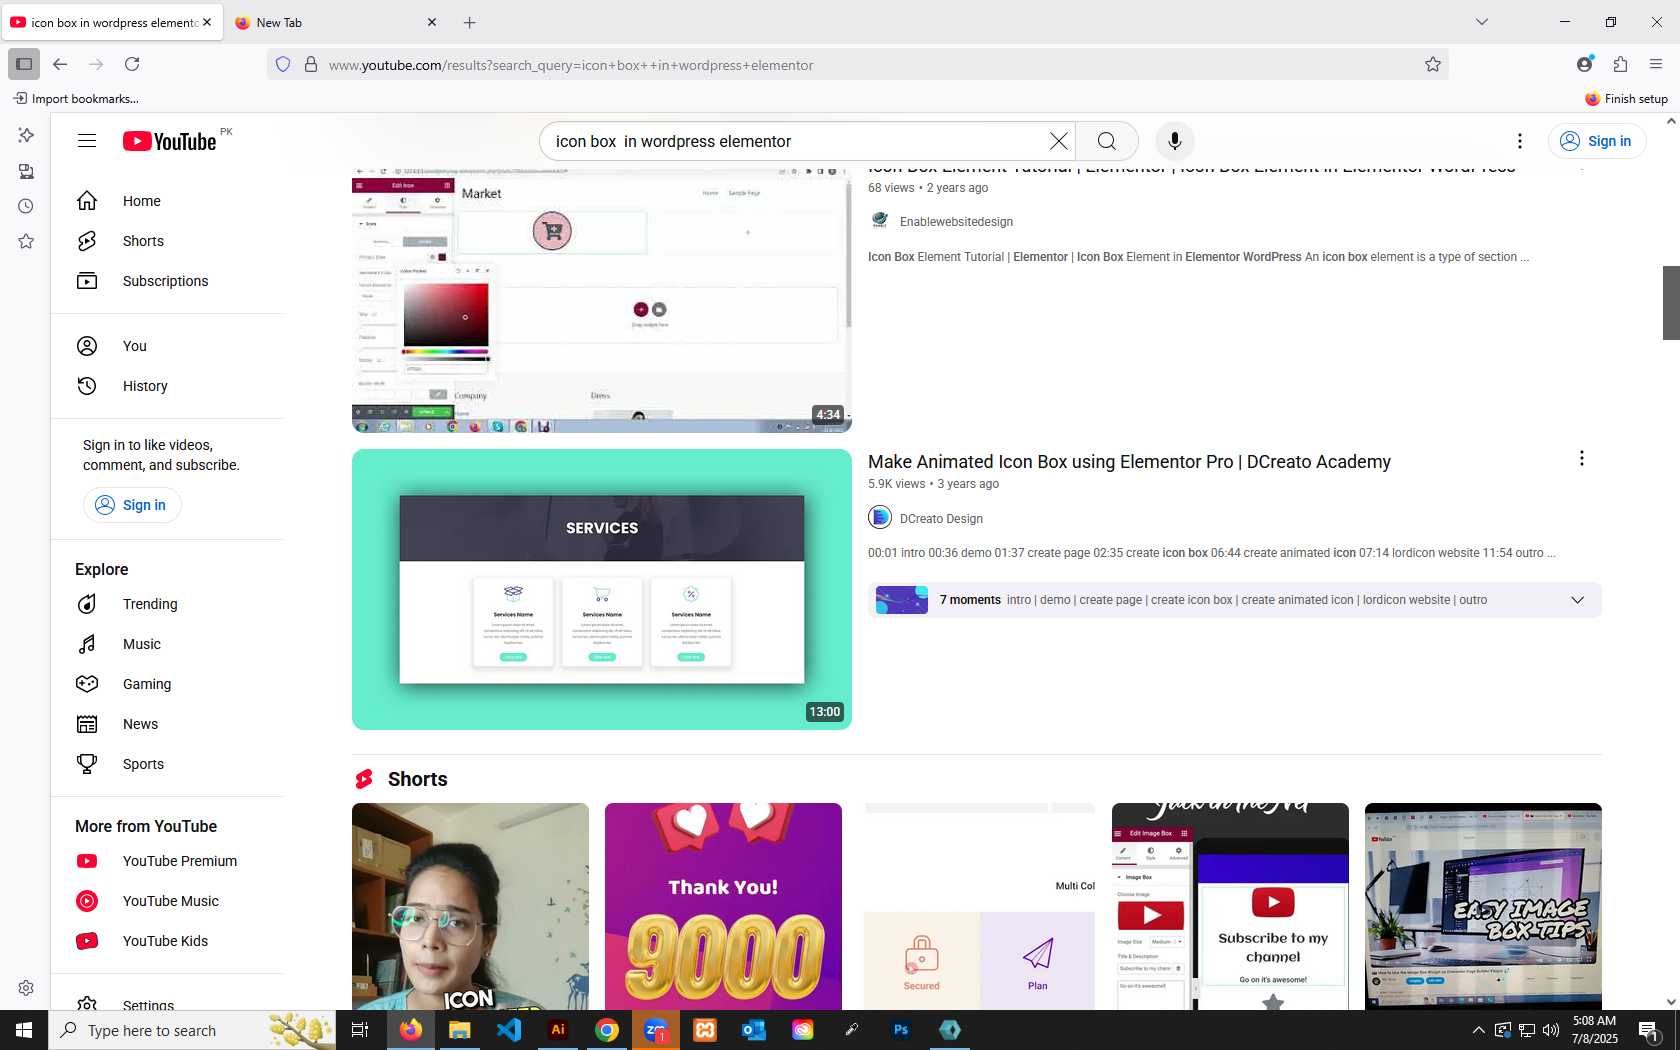The width and height of the screenshot is (1680, 1050).
Task: Reload the page
Action: (x=132, y=64)
